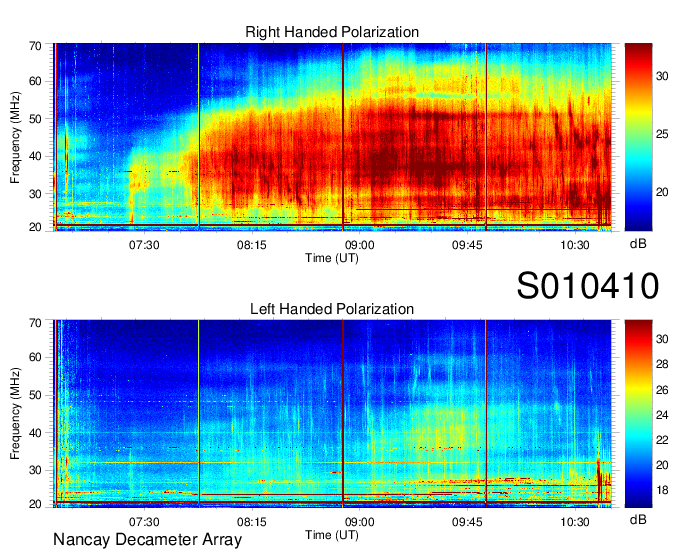Click Time (UT) label under Right Handed plot
Image resolution: width=680 pixels, height=552 pixels.
[332, 258]
